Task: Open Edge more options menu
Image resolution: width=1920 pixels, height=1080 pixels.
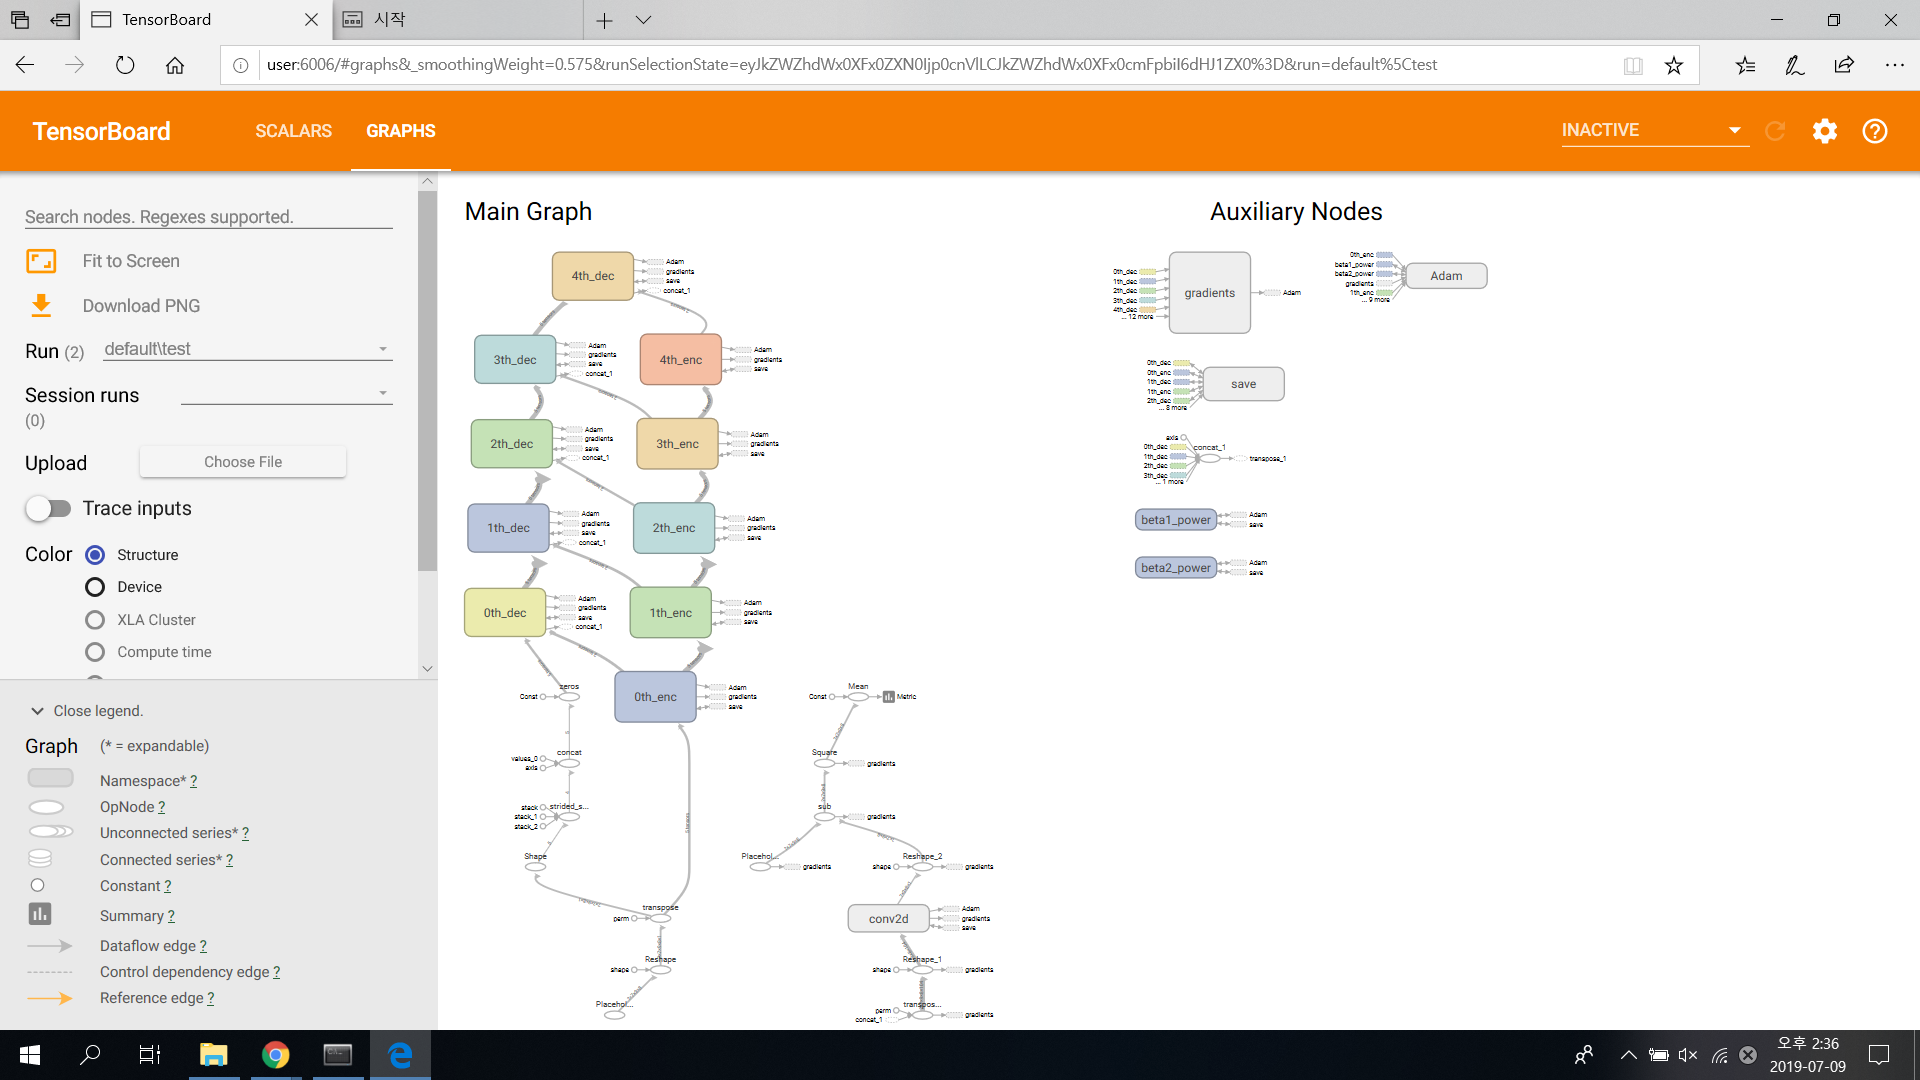Action: coord(1894,65)
